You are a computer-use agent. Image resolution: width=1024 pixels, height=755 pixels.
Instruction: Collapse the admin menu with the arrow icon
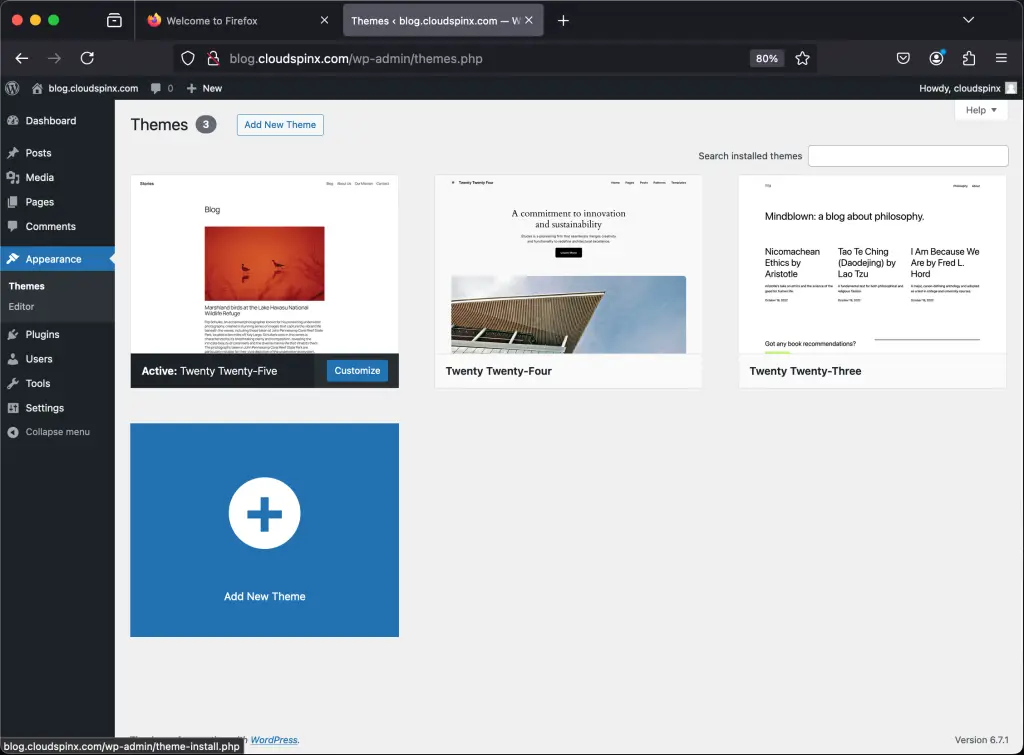pyautogui.click(x=15, y=432)
